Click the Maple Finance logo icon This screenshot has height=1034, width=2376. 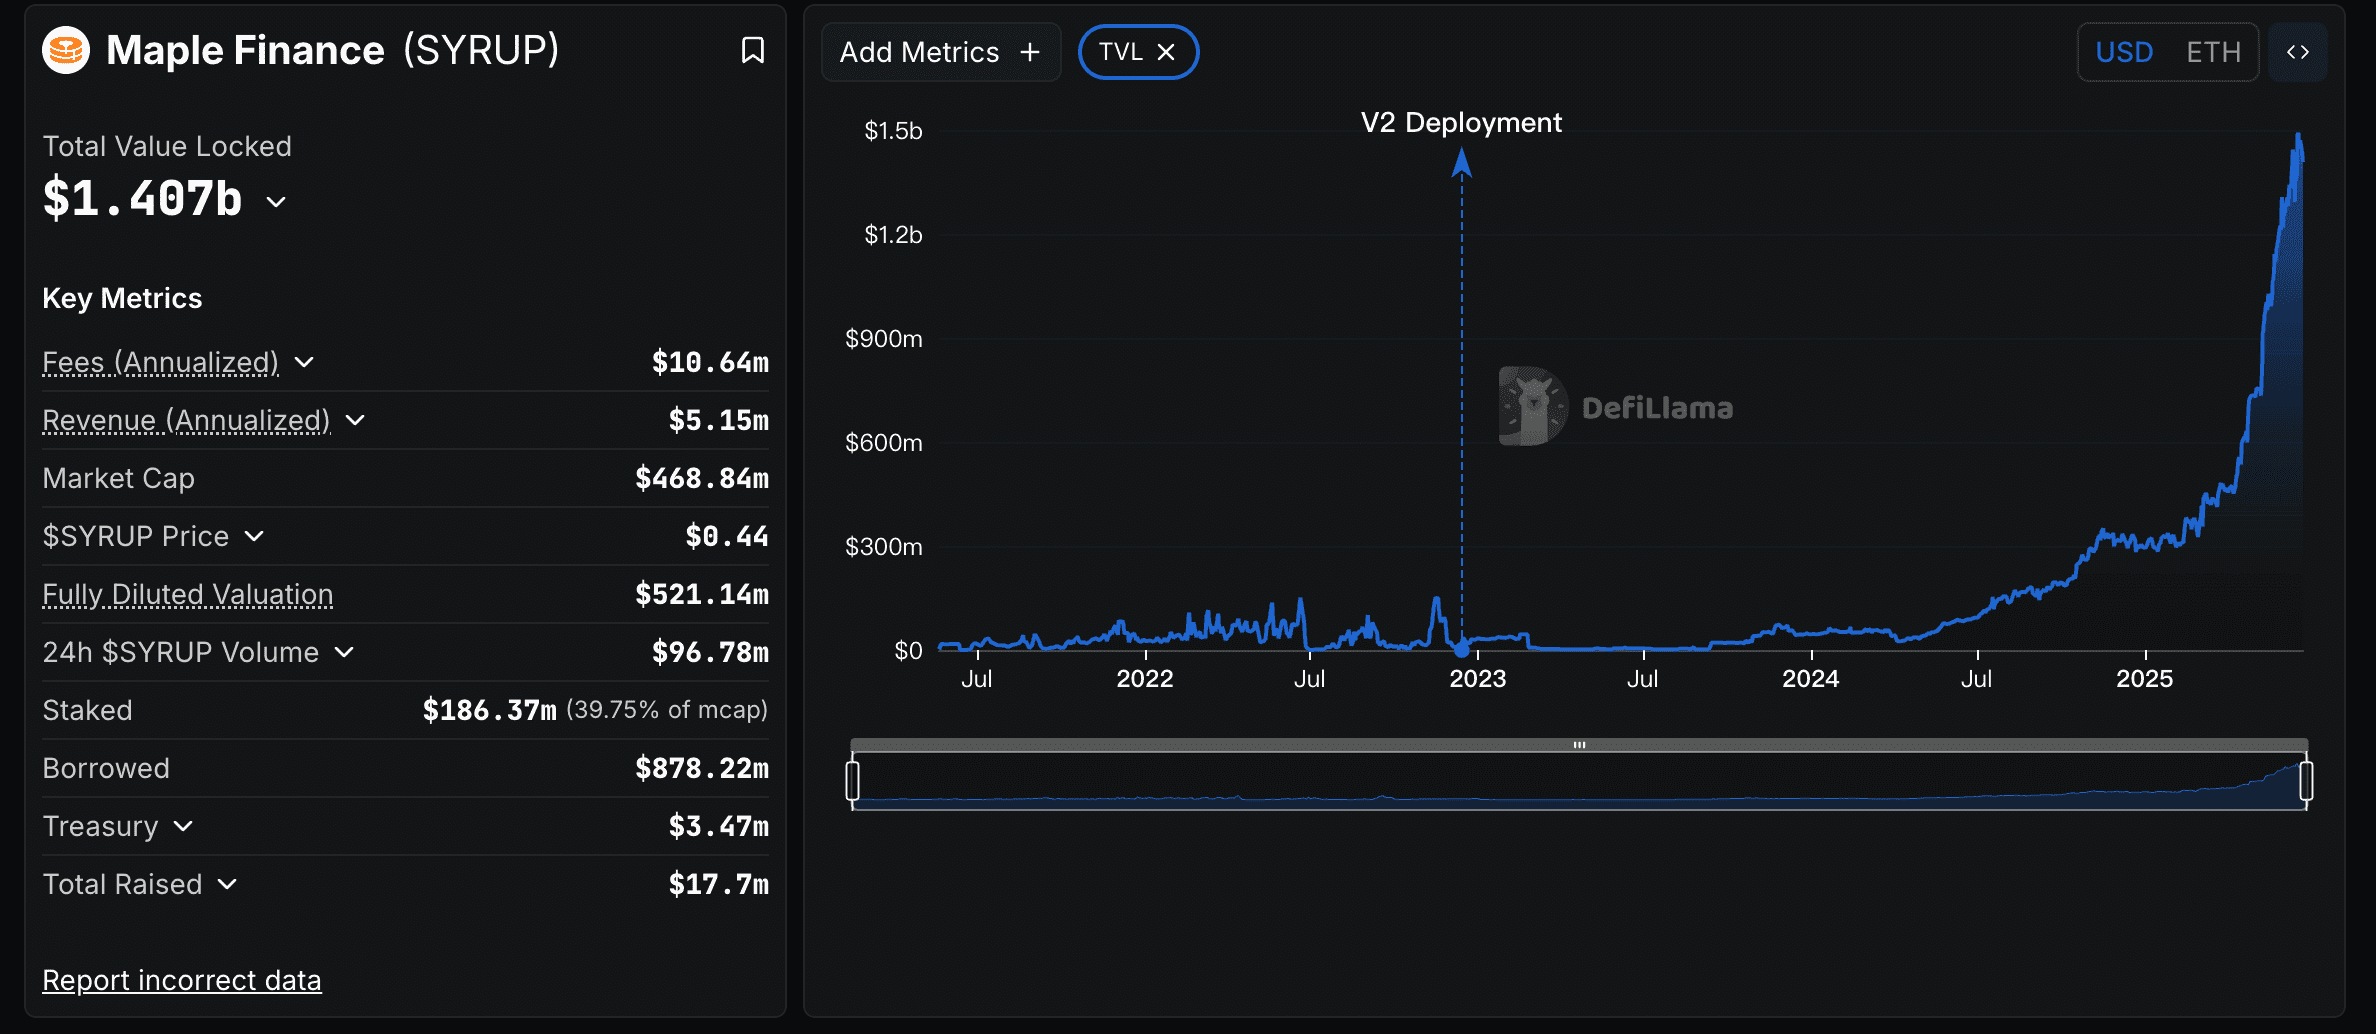pyautogui.click(x=66, y=50)
